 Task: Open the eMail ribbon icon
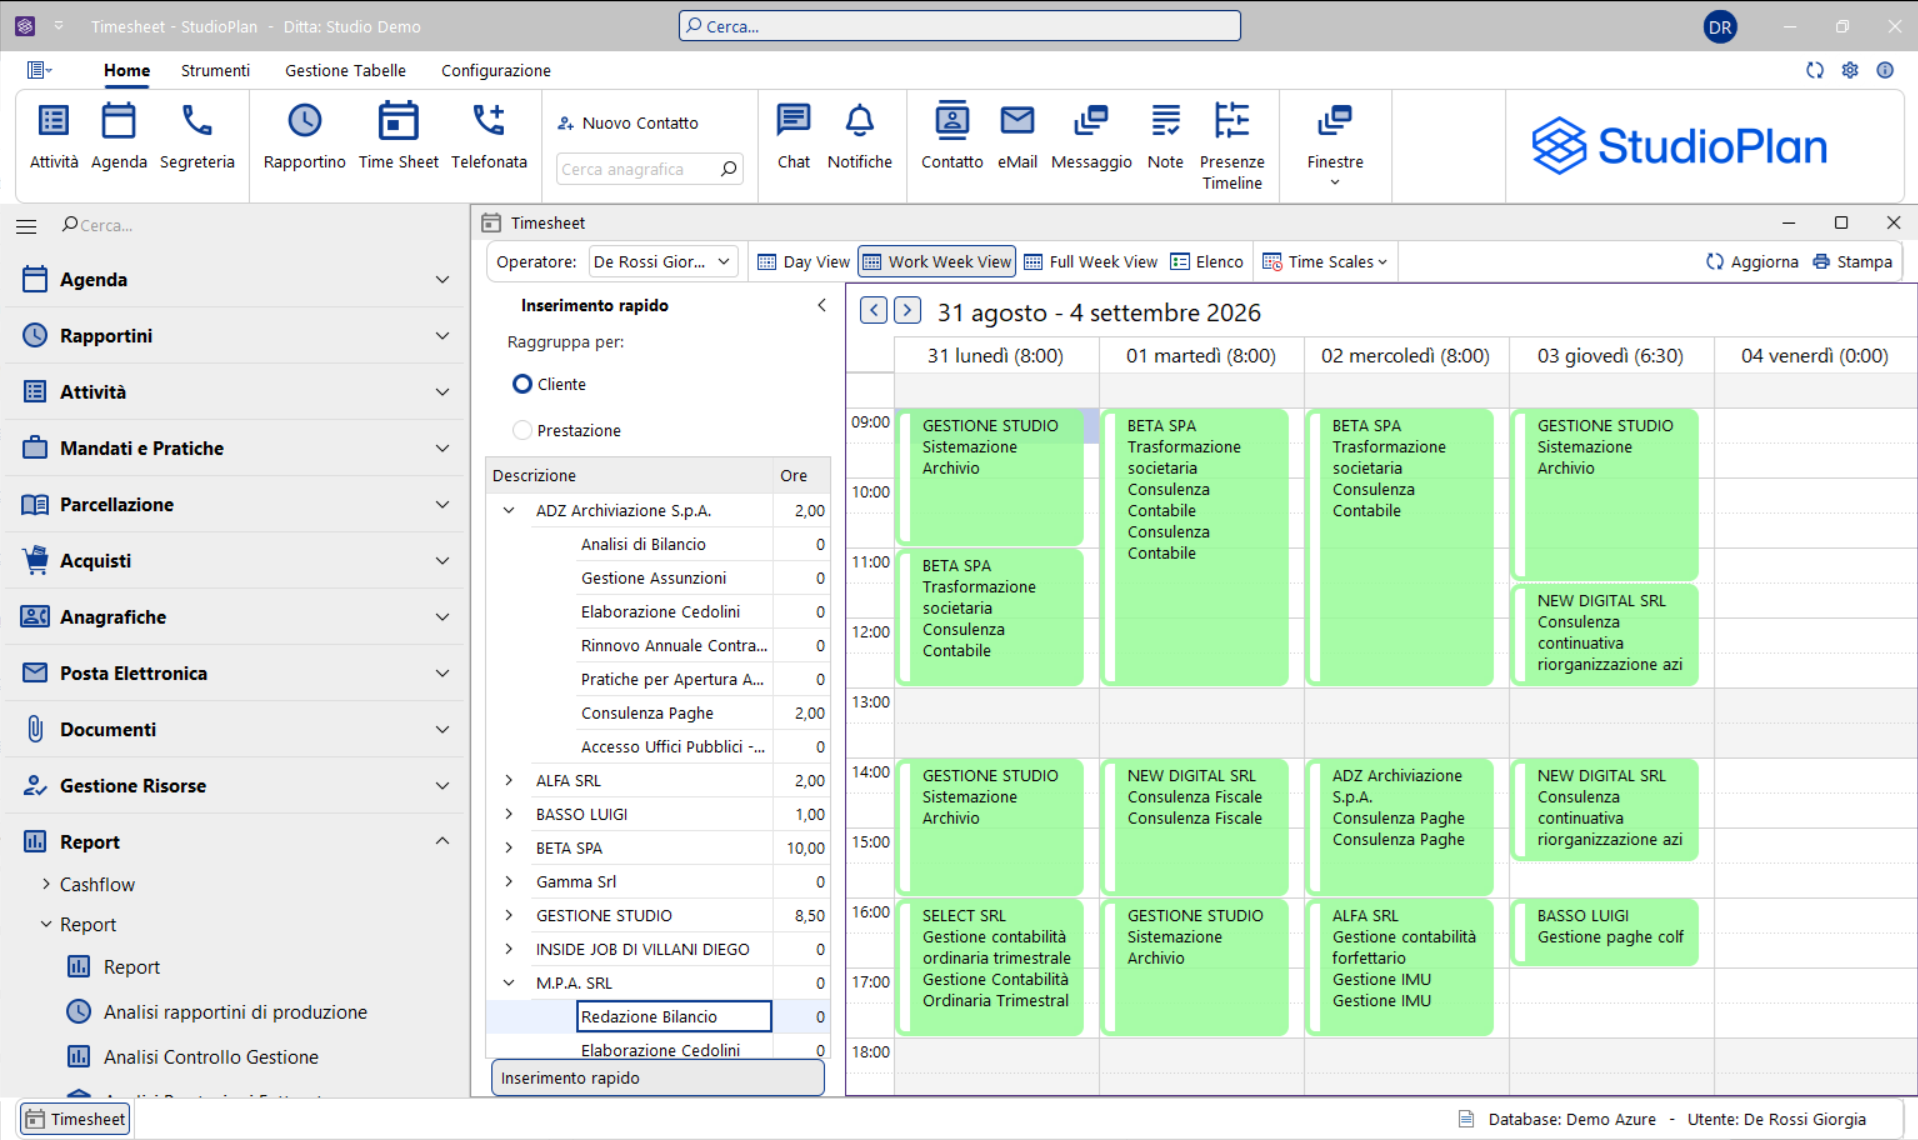(1017, 136)
